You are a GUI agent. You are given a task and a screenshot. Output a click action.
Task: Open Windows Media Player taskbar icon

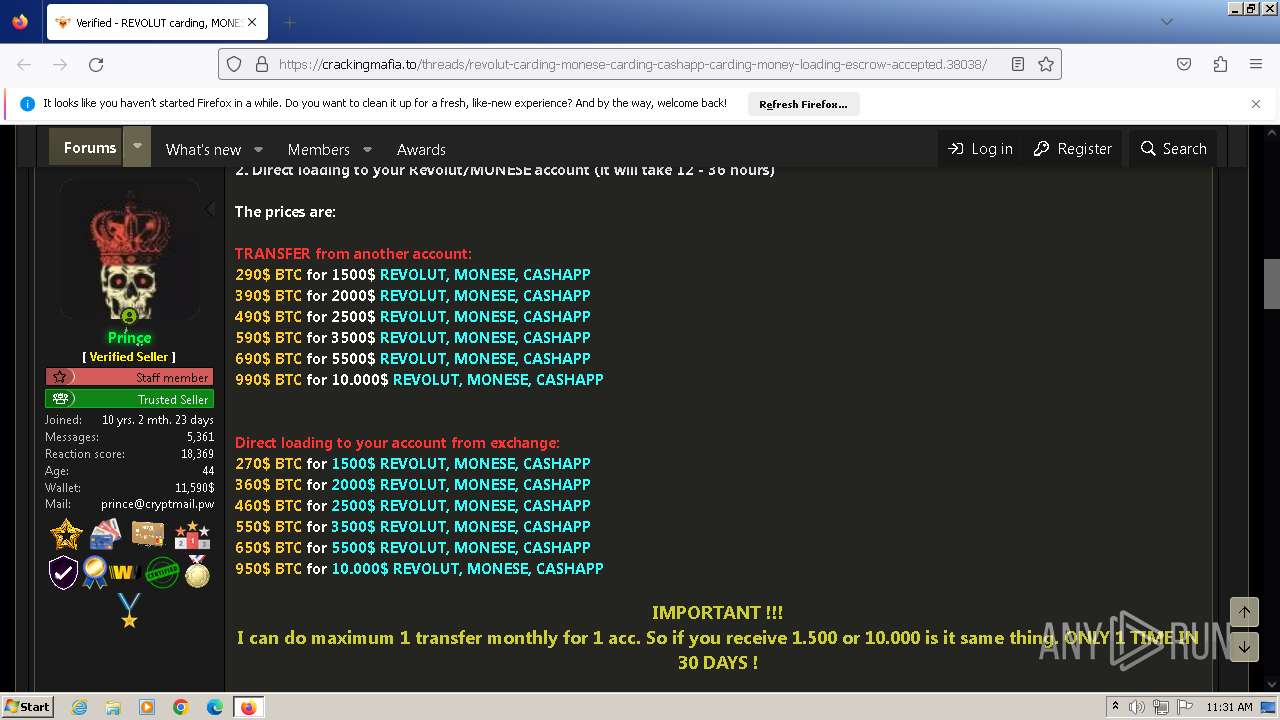(x=147, y=707)
